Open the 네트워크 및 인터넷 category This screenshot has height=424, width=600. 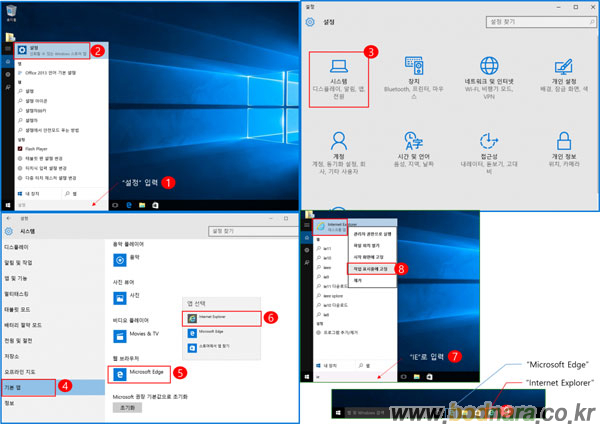tap(489, 77)
